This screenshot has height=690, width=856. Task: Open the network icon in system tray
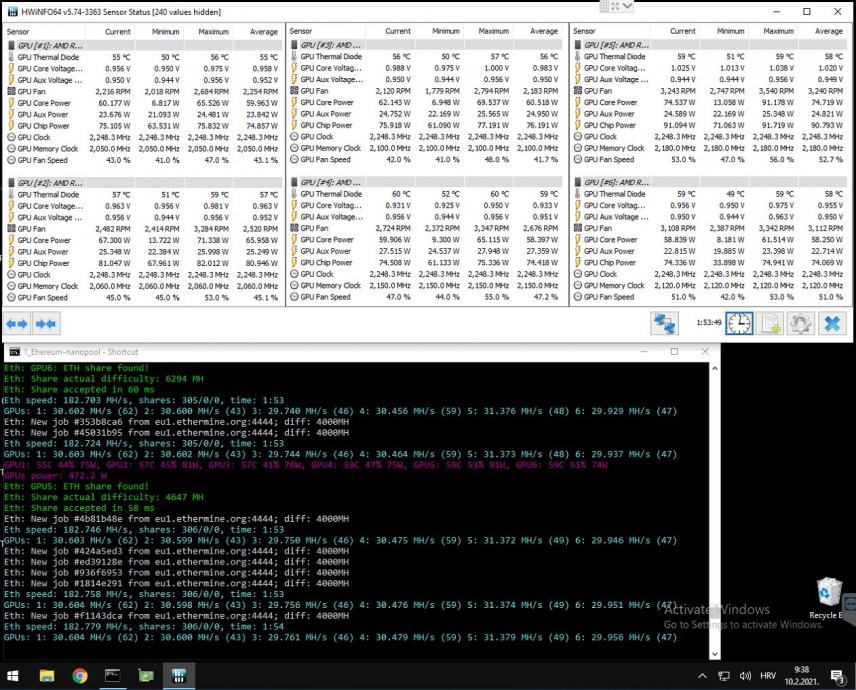coord(724,676)
